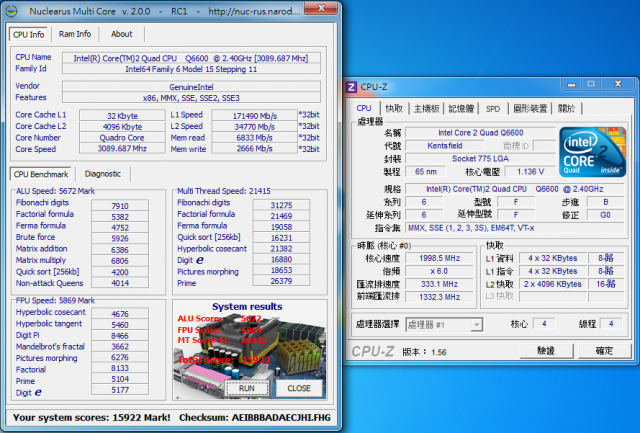Click the Brute force value 5926
Image resolution: width=640 pixels, height=433 pixels.
120,238
